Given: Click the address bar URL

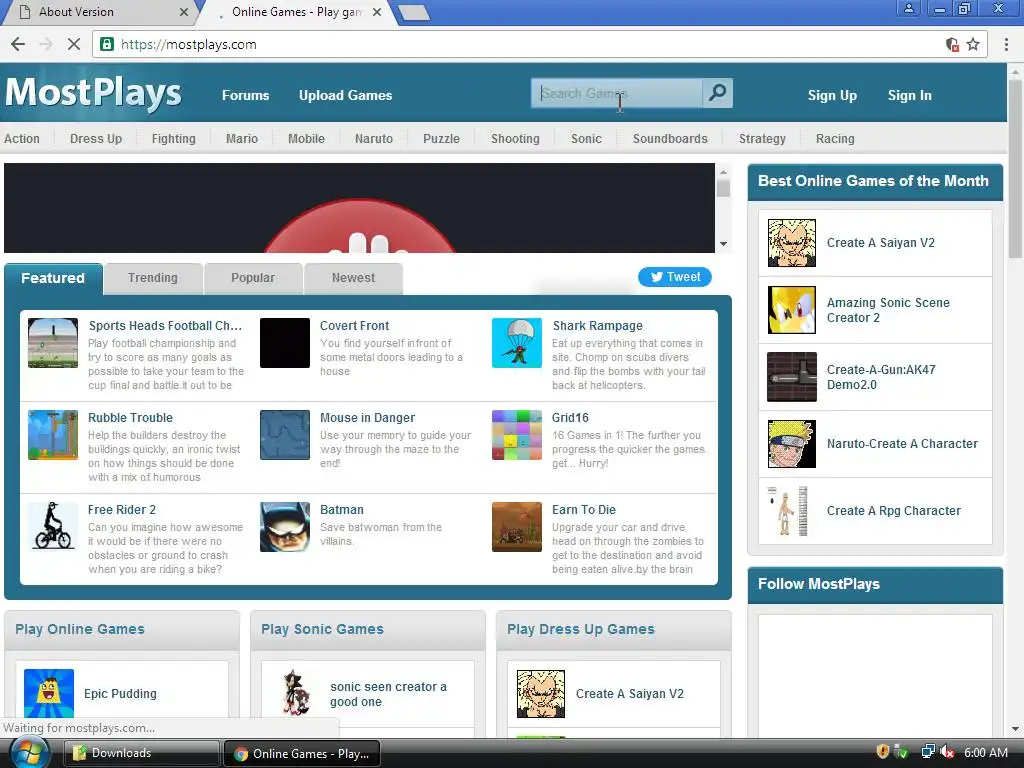Looking at the screenshot, I should [x=189, y=44].
